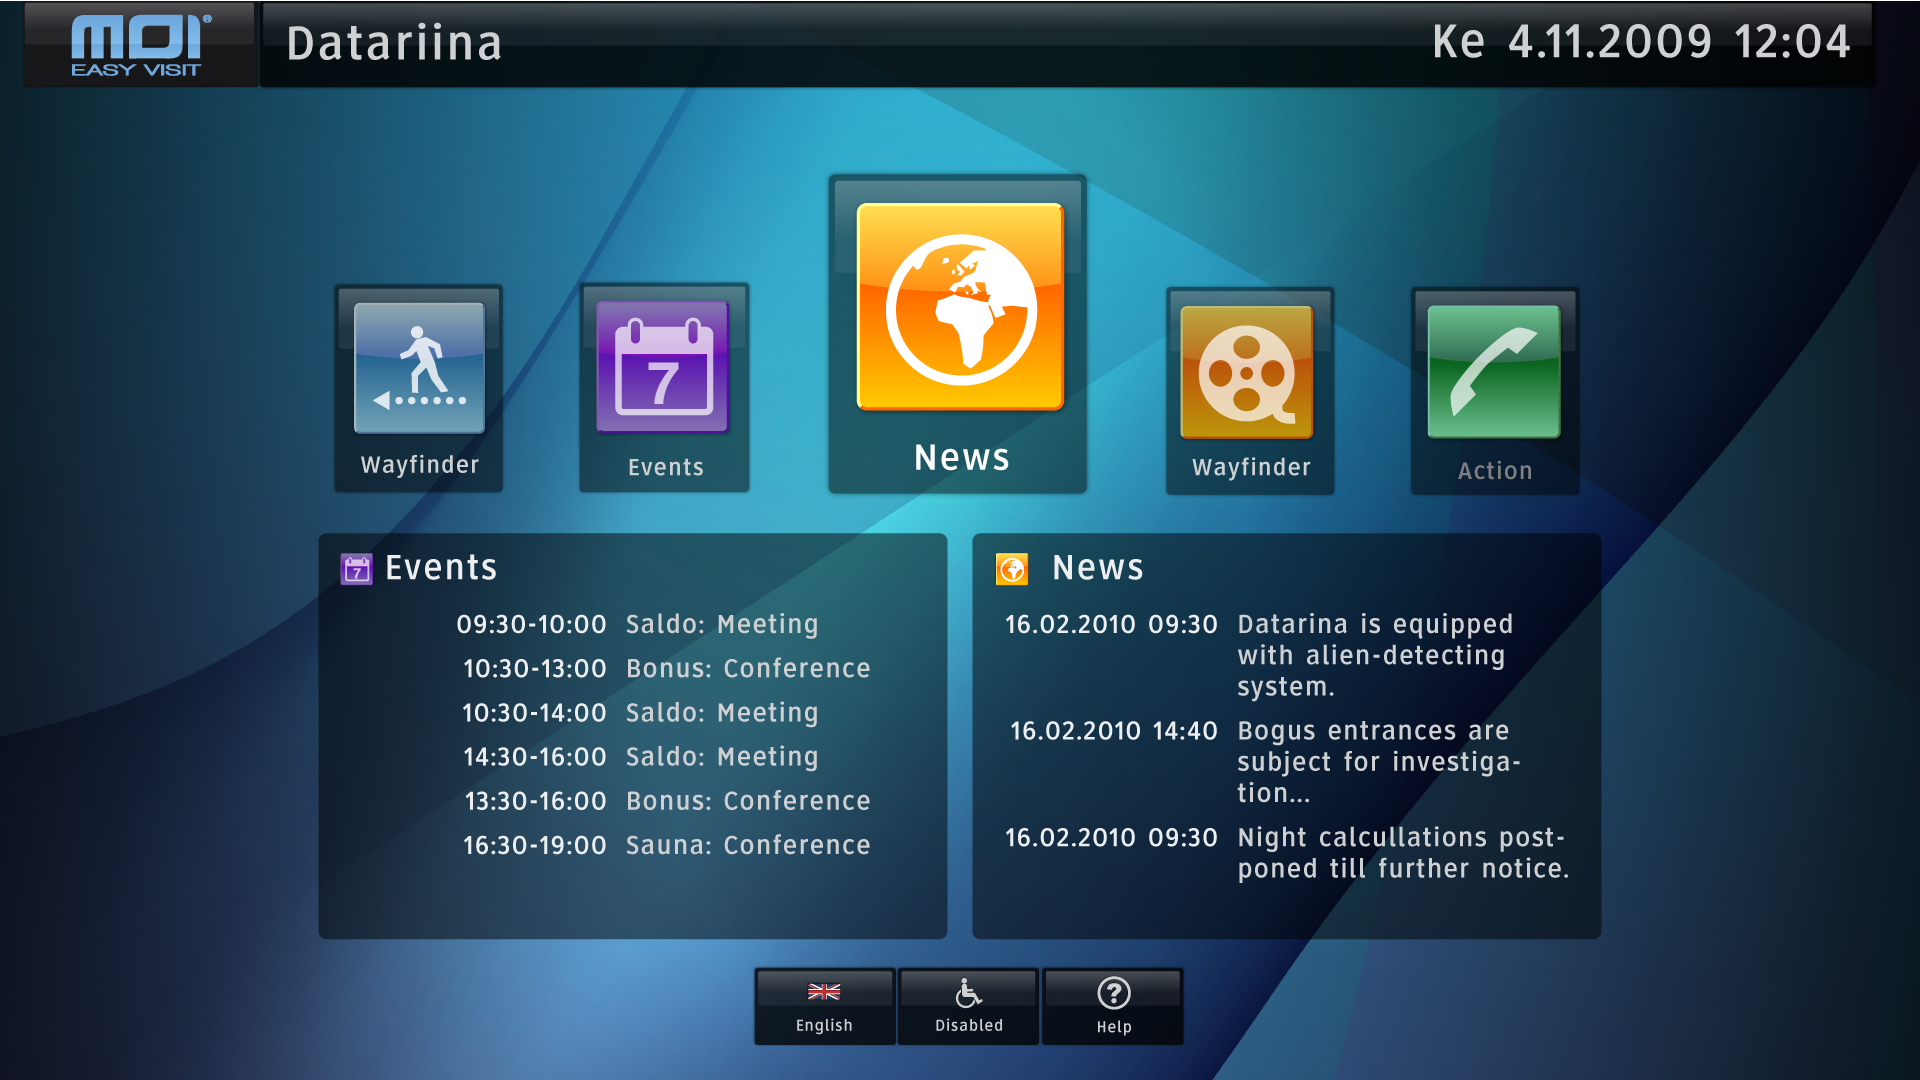Open the walking-figure Wayfinder icon
Viewport: 1920px width, 1080px height.
(419, 368)
